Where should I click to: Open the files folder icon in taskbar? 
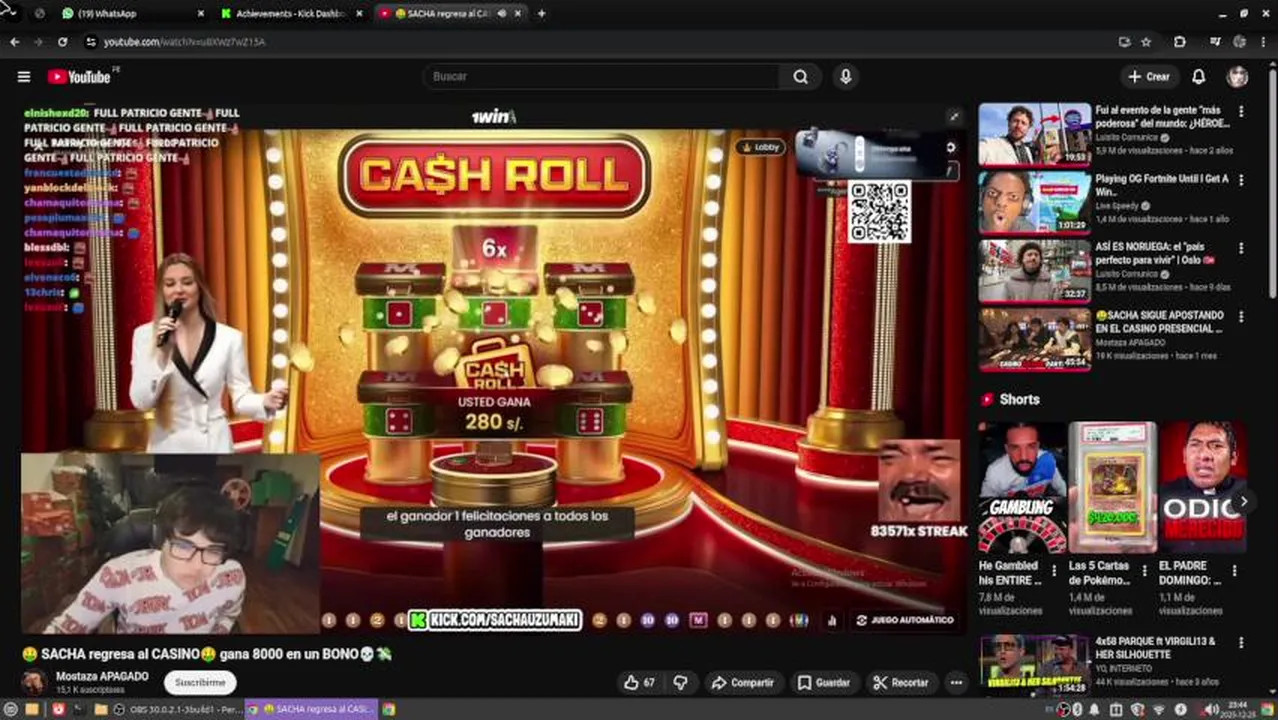101,709
